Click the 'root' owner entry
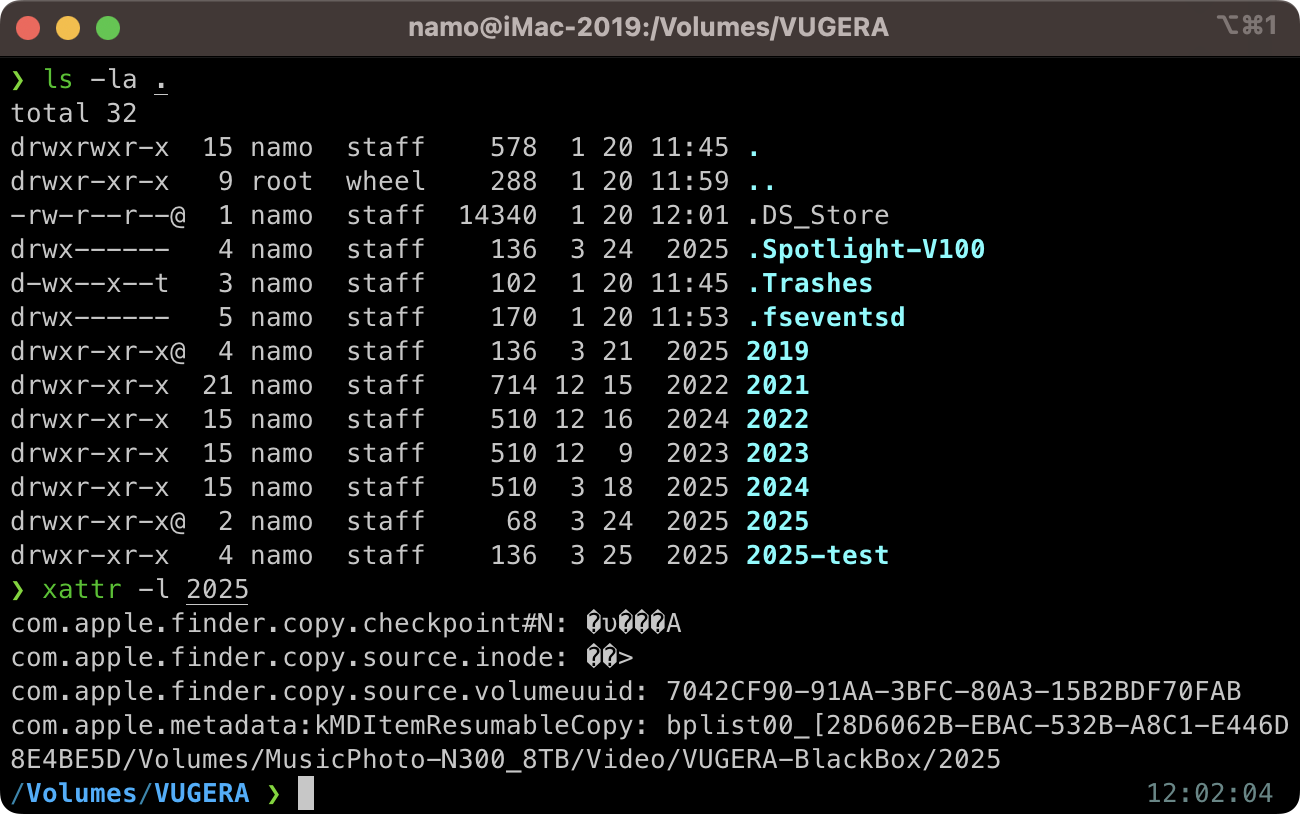Image resolution: width=1300 pixels, height=814 pixels. (x=281, y=182)
